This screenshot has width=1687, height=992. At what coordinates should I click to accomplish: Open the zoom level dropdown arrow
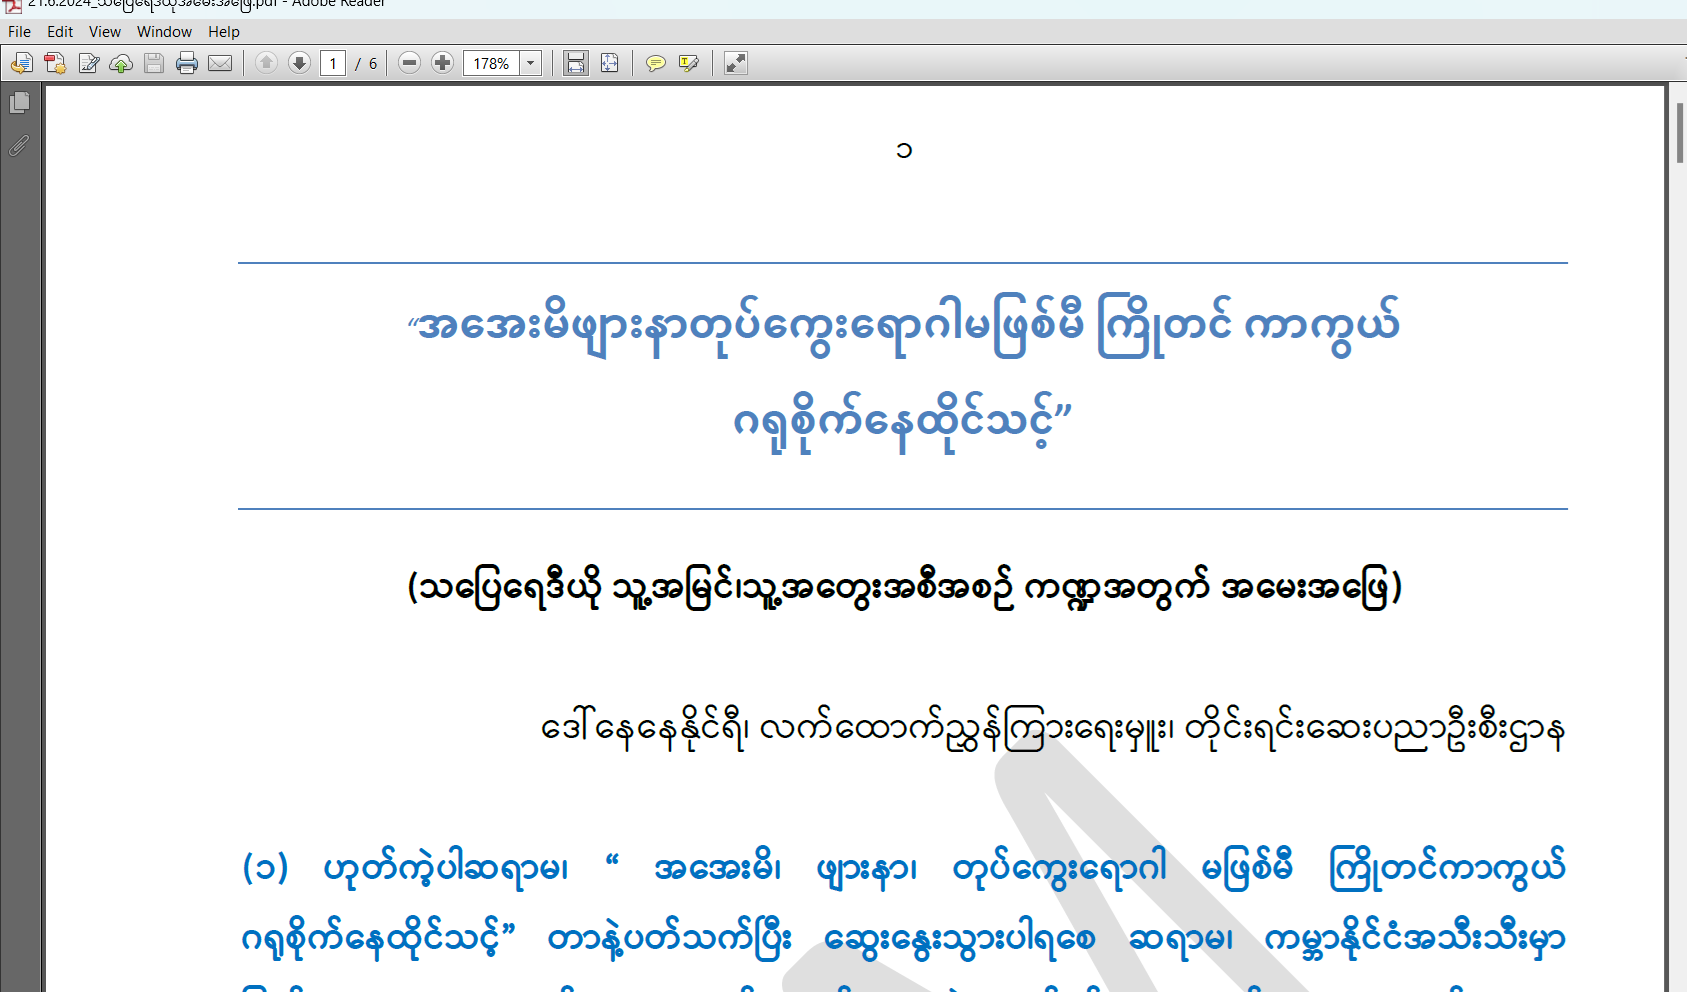coord(531,64)
